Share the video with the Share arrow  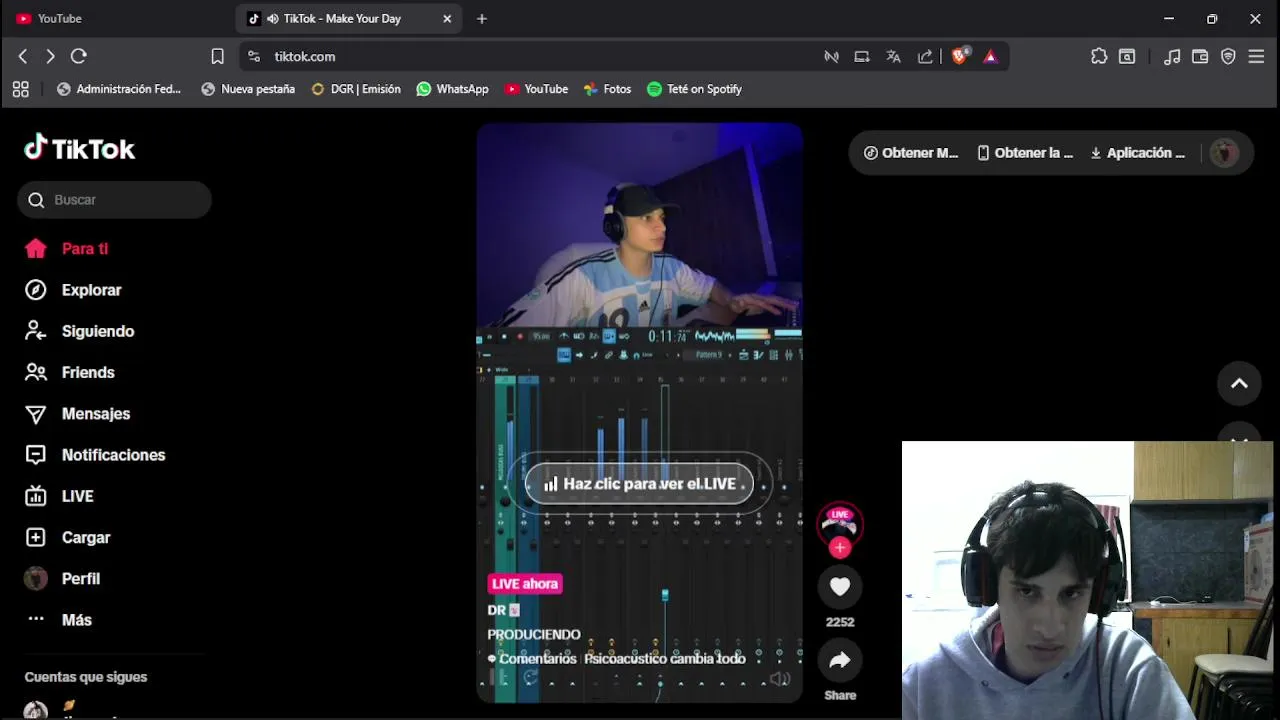tap(840, 660)
